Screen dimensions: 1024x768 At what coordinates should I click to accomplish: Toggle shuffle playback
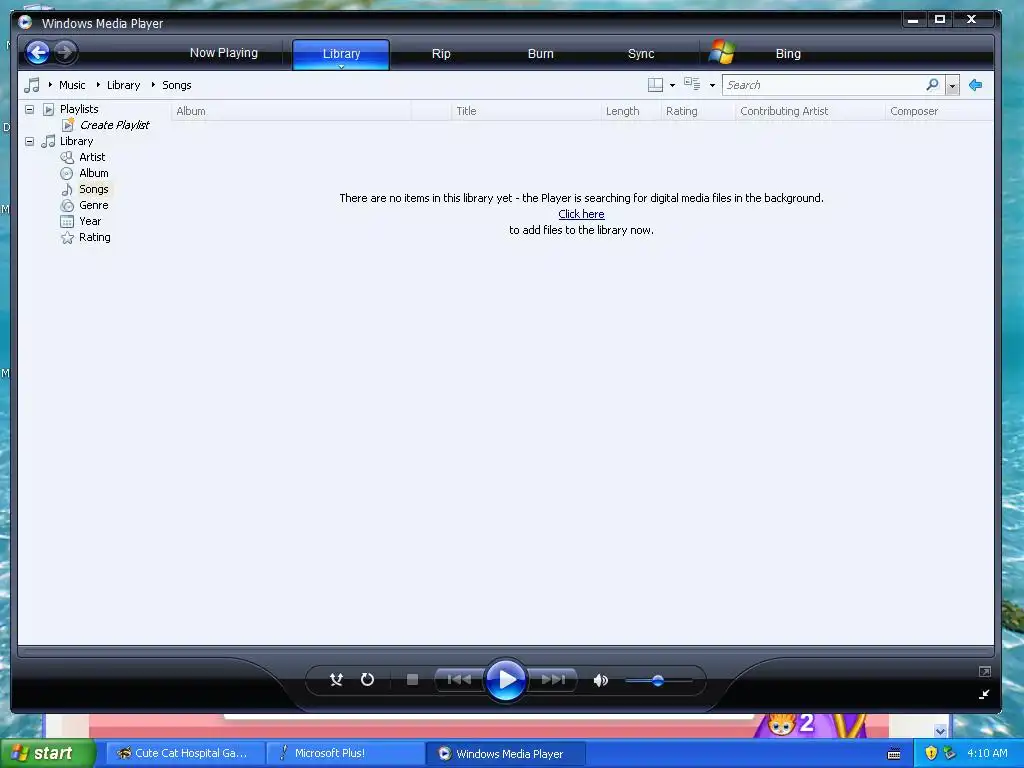tap(336, 680)
